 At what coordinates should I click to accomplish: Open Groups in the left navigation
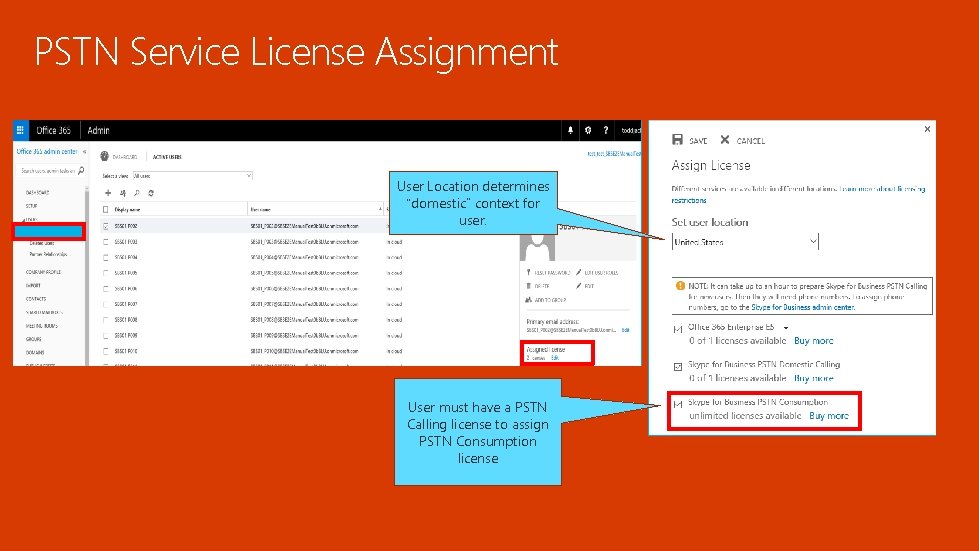34,339
